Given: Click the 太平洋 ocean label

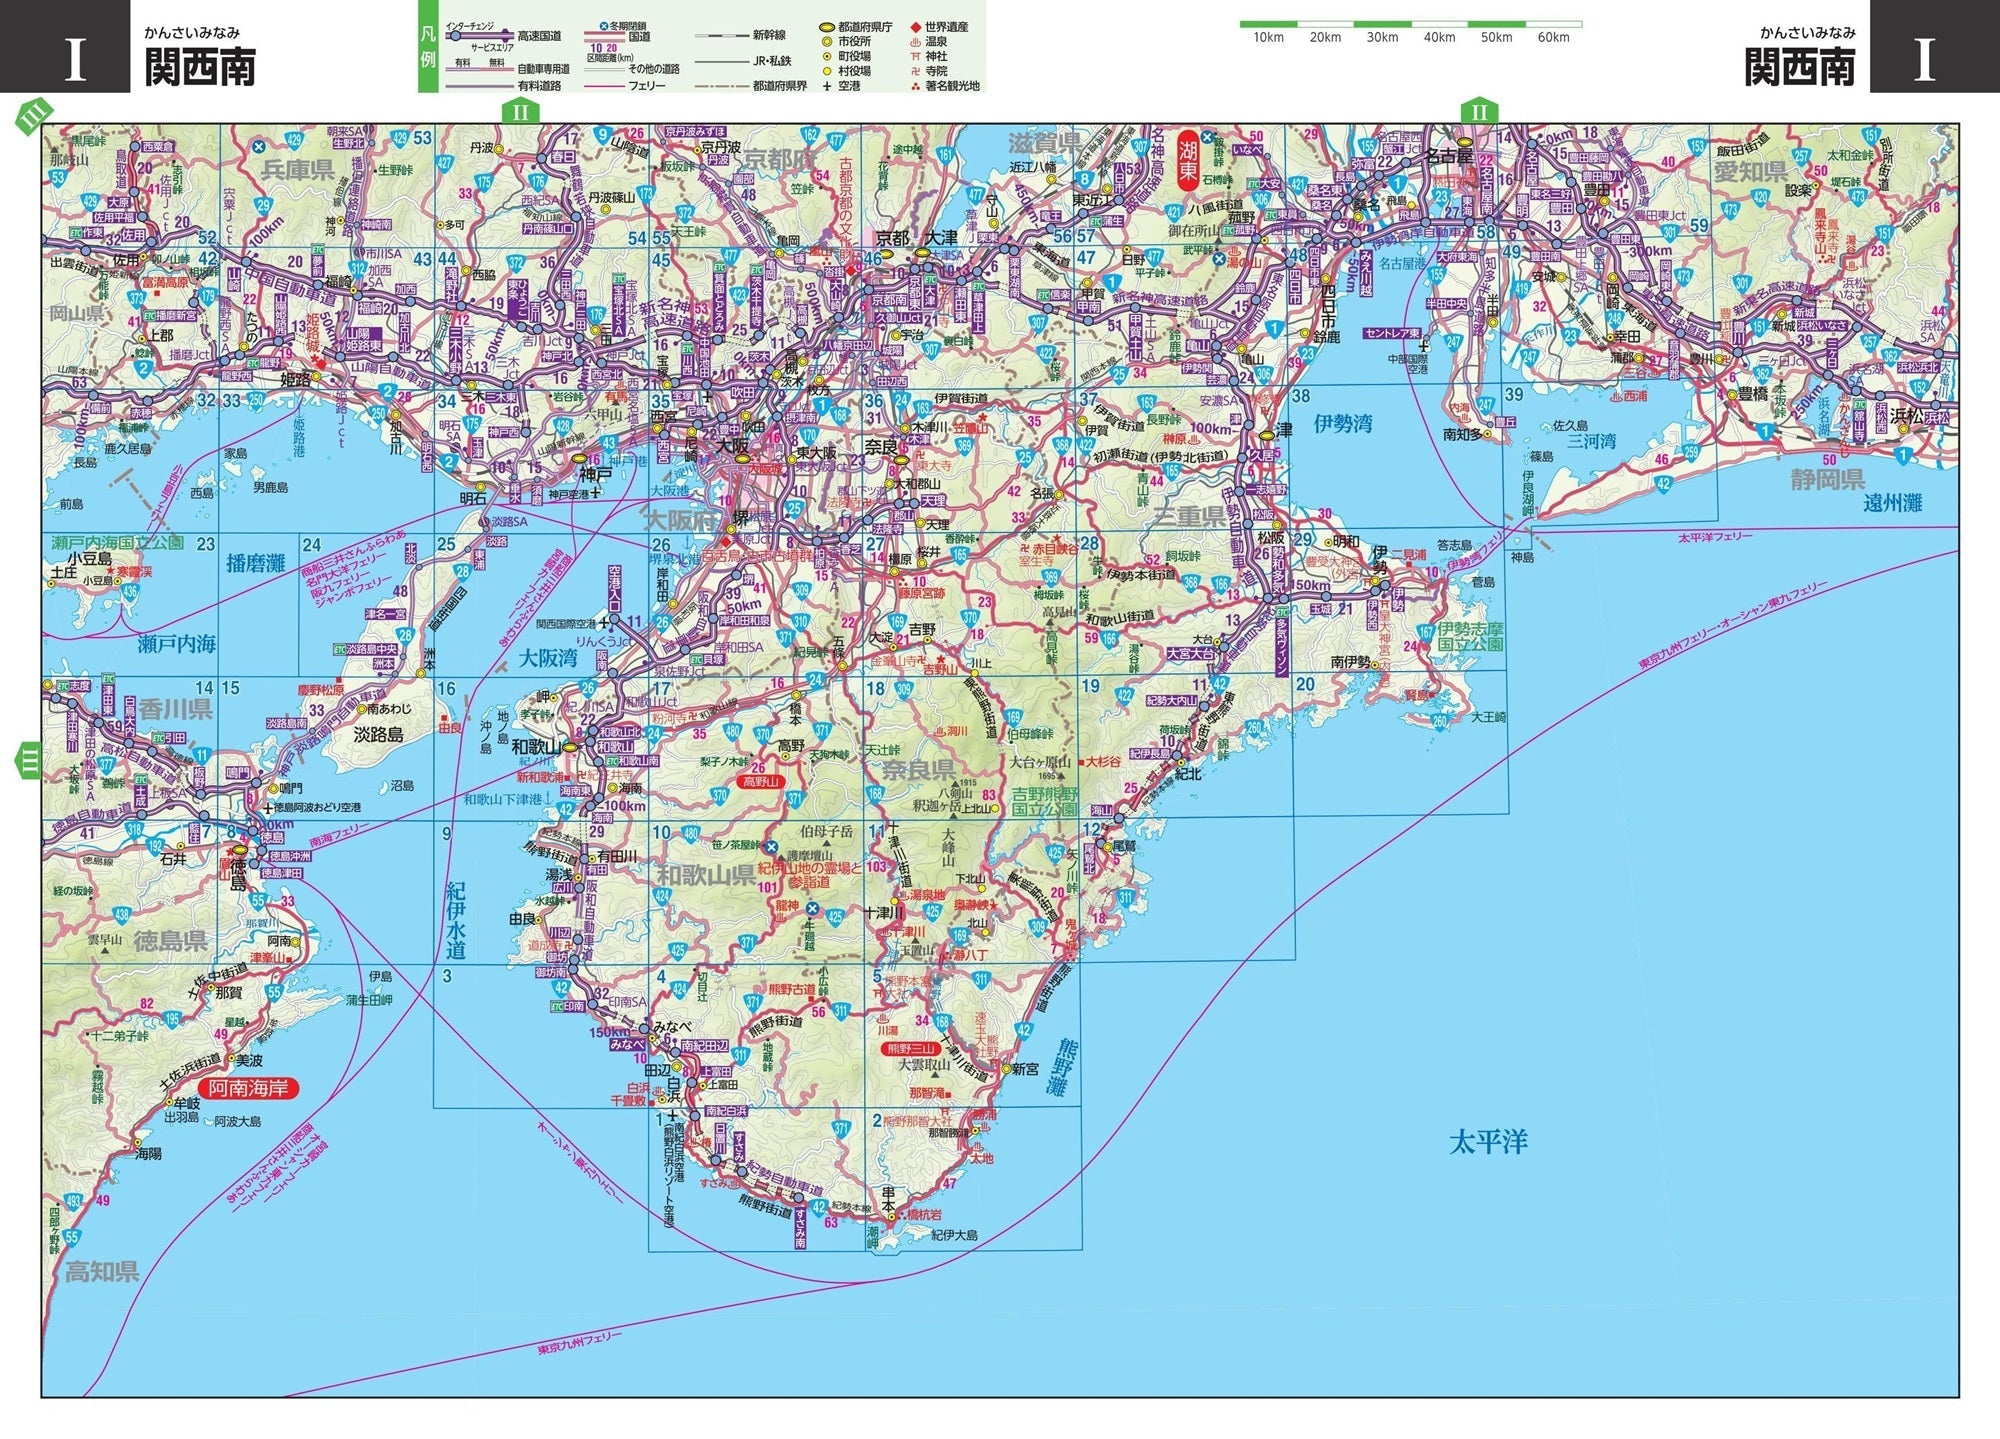Looking at the screenshot, I should coord(1488,1142).
